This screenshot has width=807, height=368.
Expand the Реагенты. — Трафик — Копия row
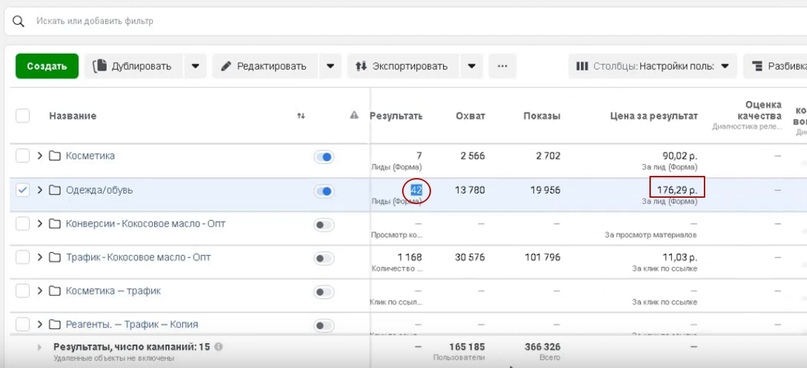click(x=40, y=325)
